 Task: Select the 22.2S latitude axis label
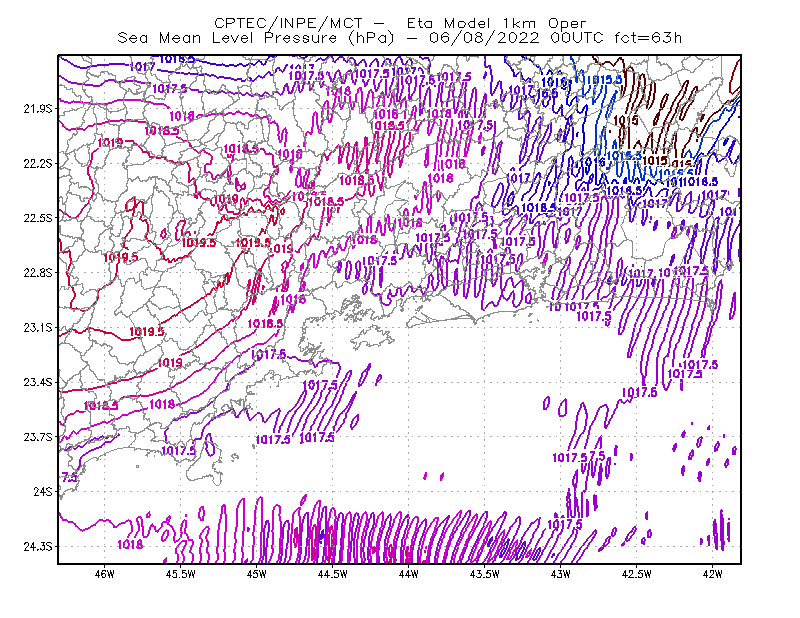tap(38, 163)
